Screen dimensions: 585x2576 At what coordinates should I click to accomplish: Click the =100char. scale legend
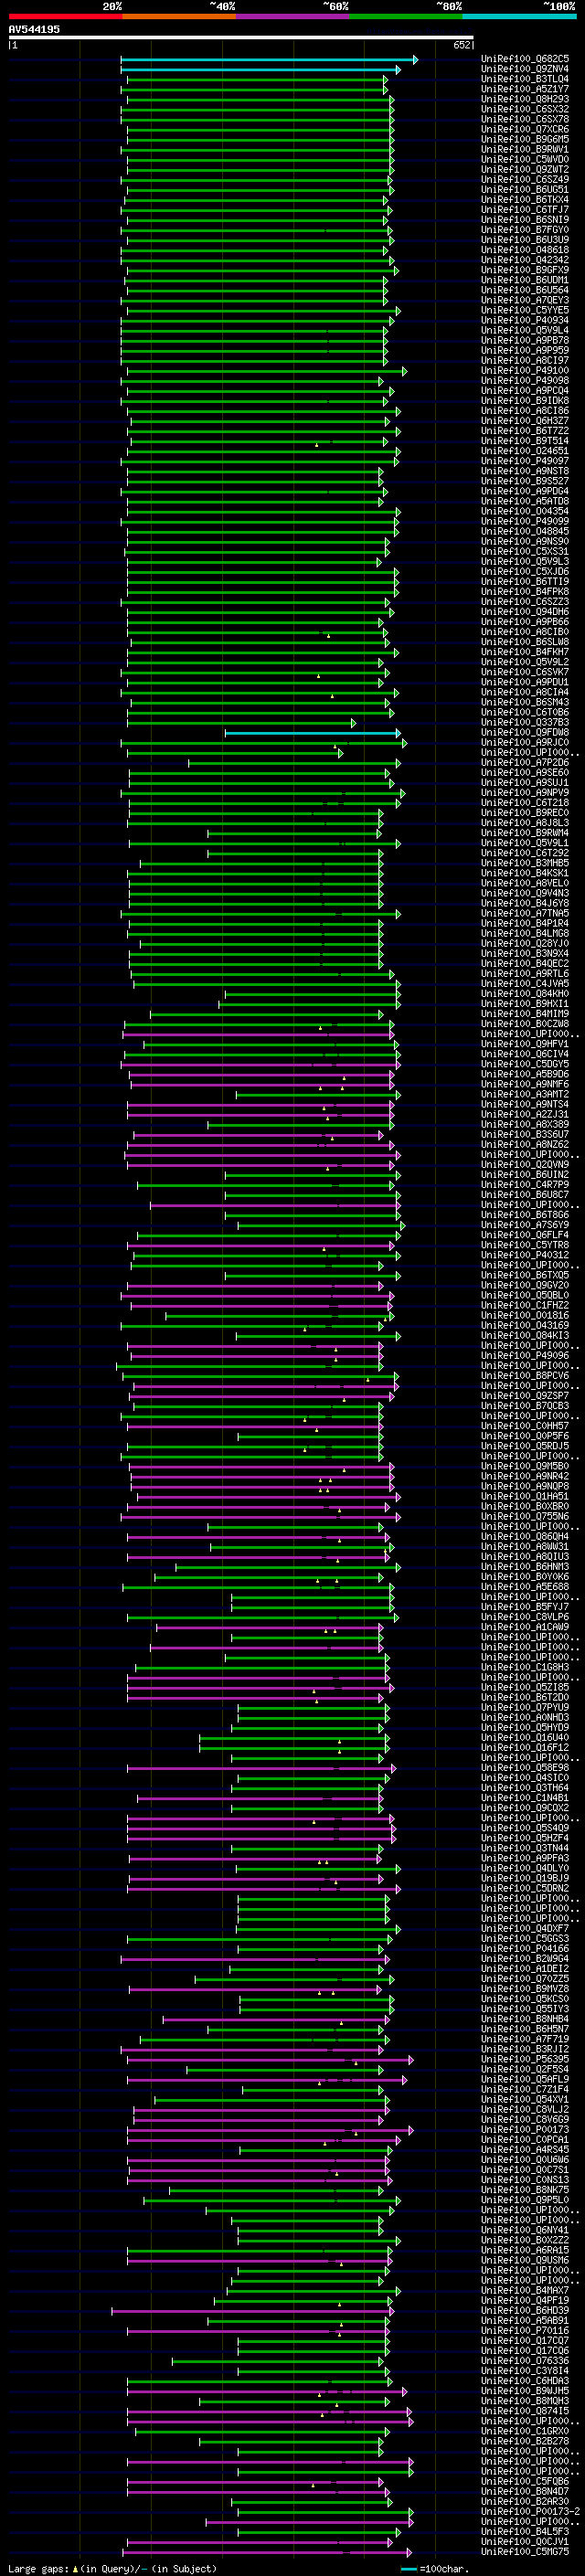[436, 2568]
